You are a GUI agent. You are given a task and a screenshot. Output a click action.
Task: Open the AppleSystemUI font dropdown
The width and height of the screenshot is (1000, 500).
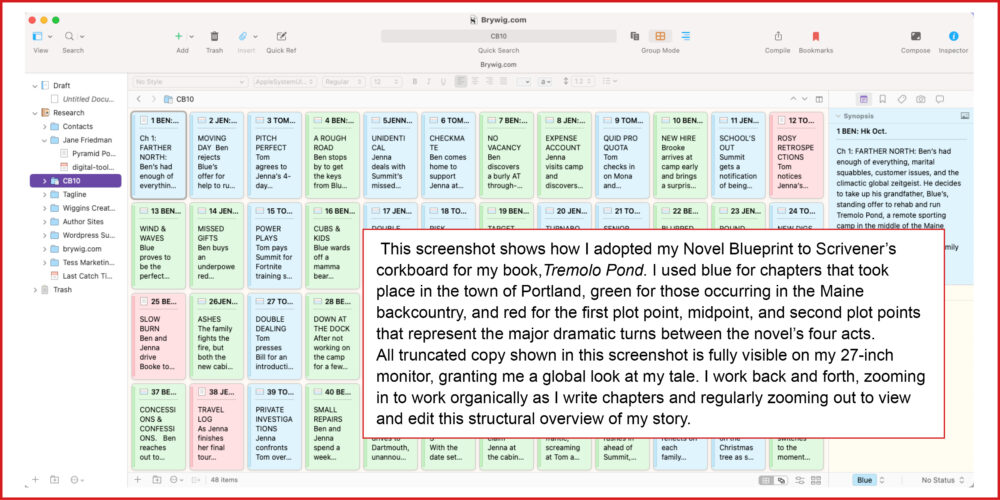click(284, 82)
